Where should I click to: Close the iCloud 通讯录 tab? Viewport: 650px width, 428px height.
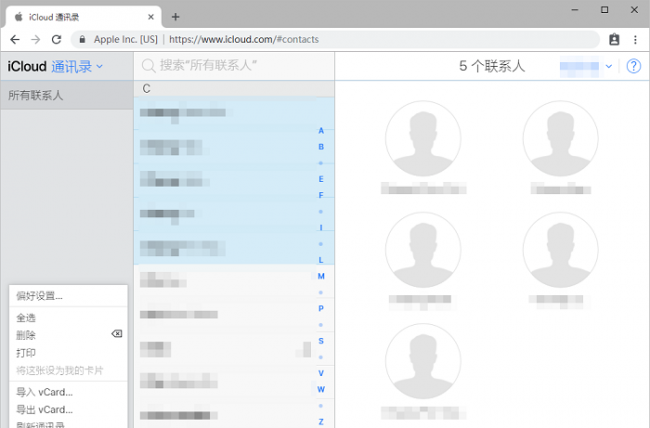(151, 17)
